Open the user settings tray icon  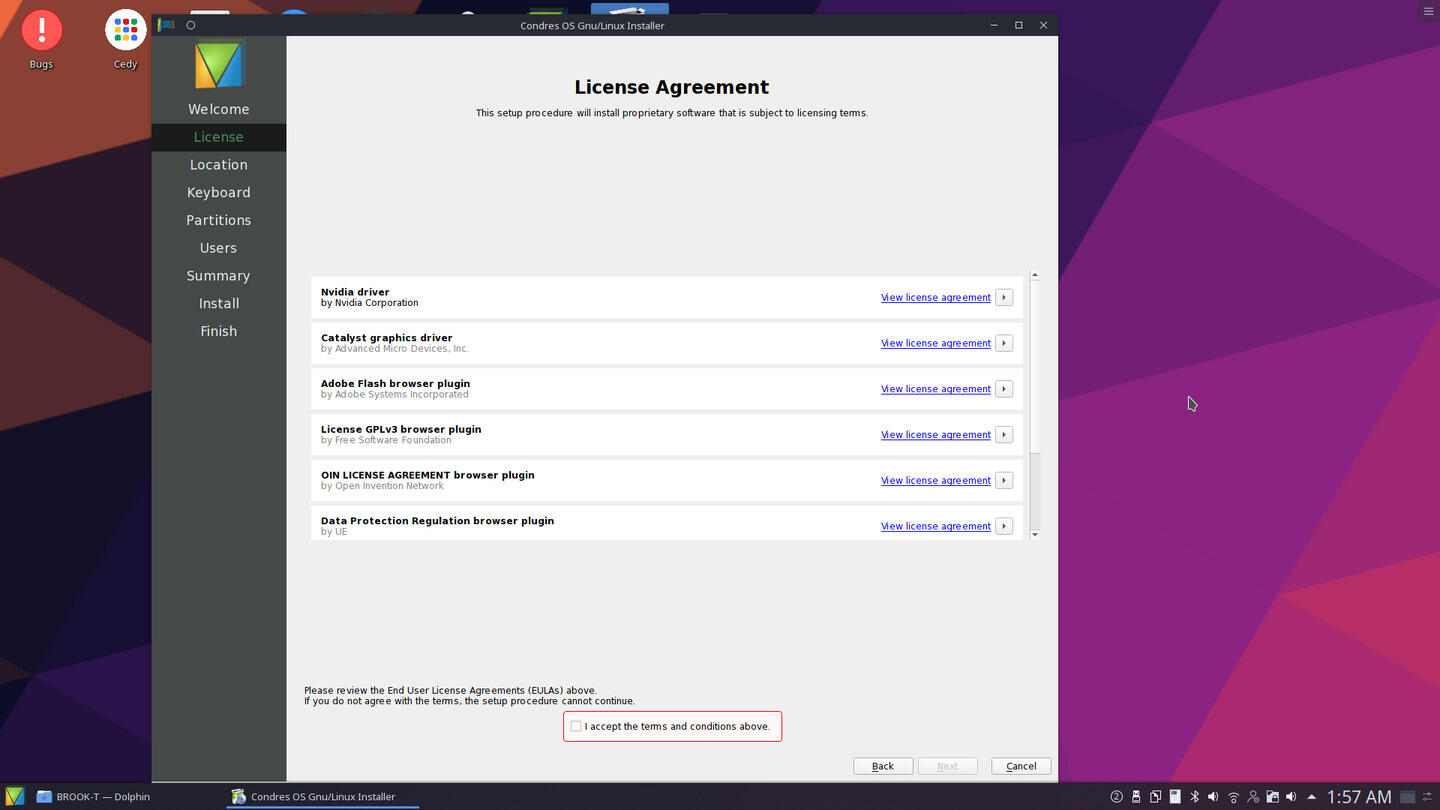pos(1253,797)
